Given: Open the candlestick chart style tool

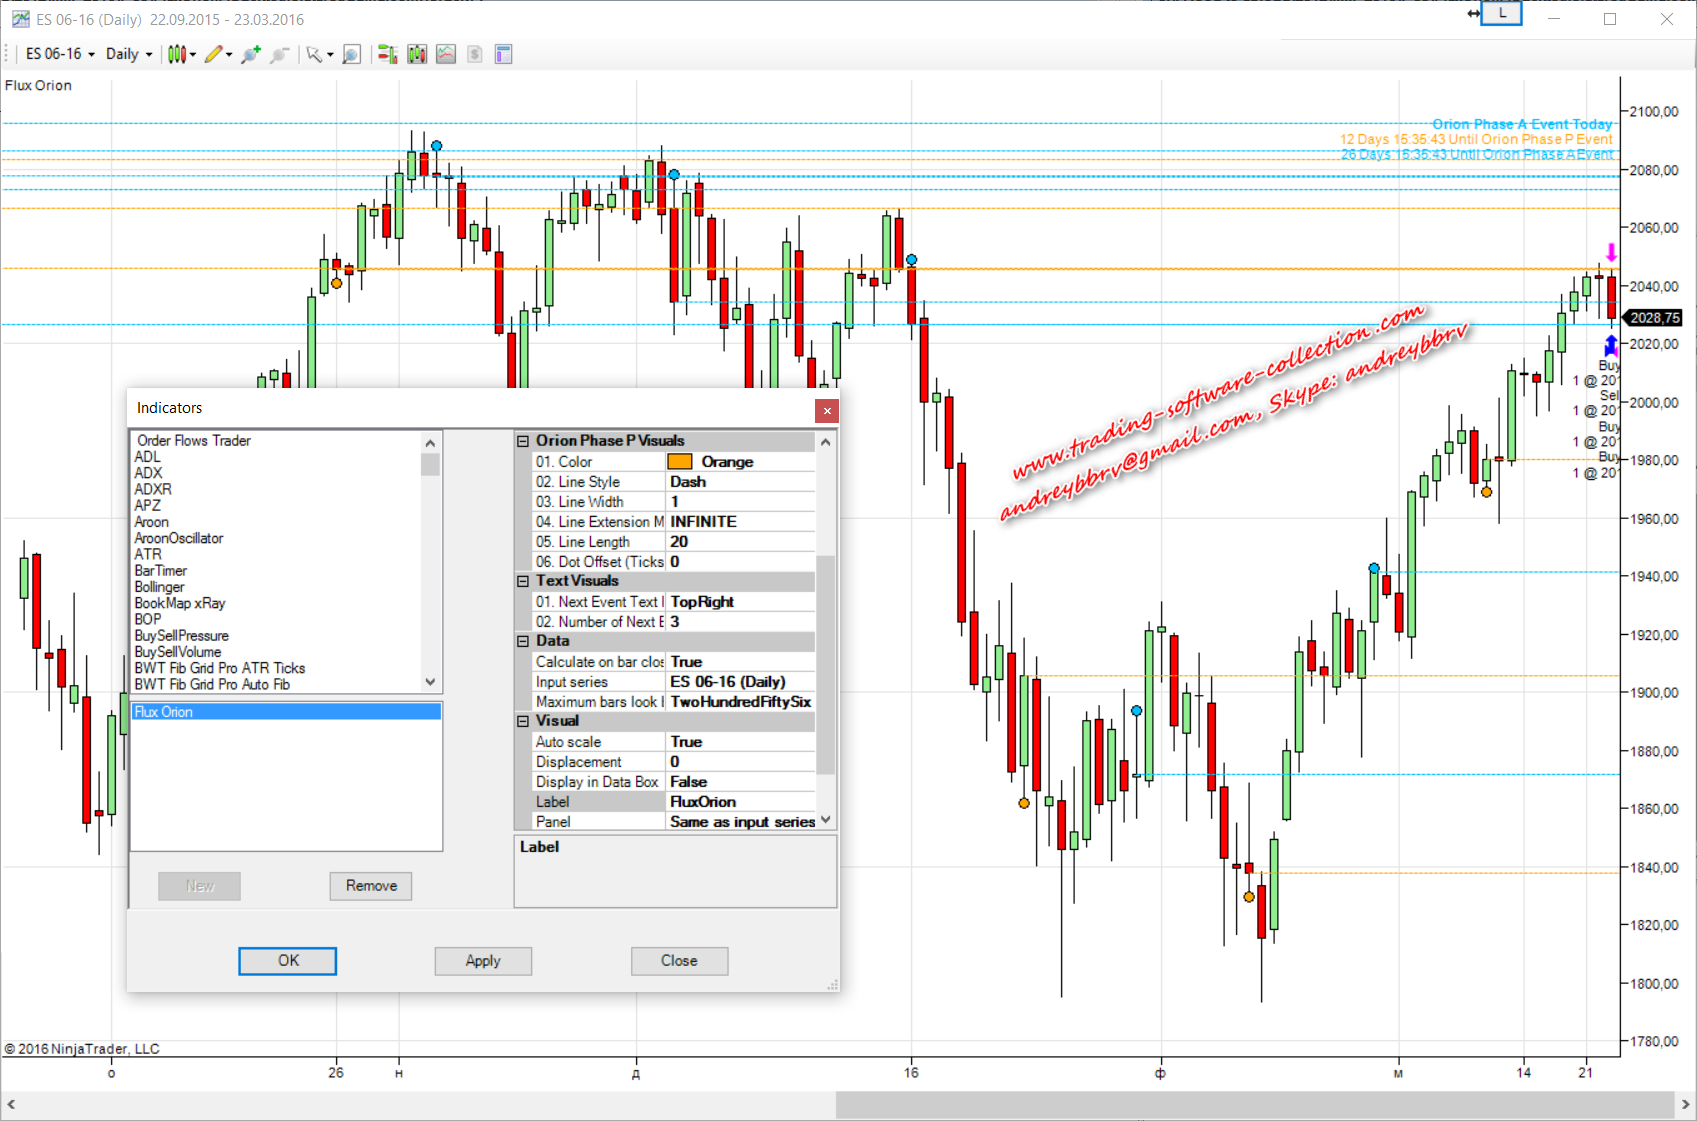Looking at the screenshot, I should (177, 55).
